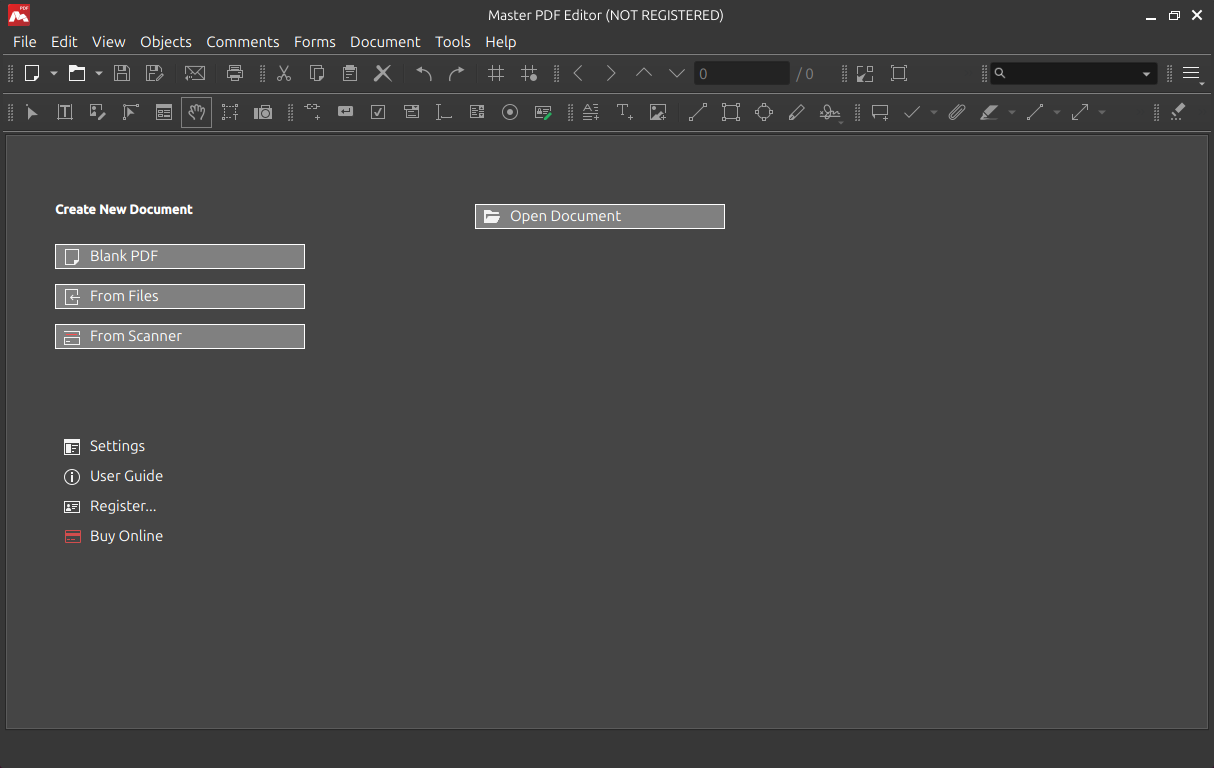Select the List Box form tool

point(477,113)
